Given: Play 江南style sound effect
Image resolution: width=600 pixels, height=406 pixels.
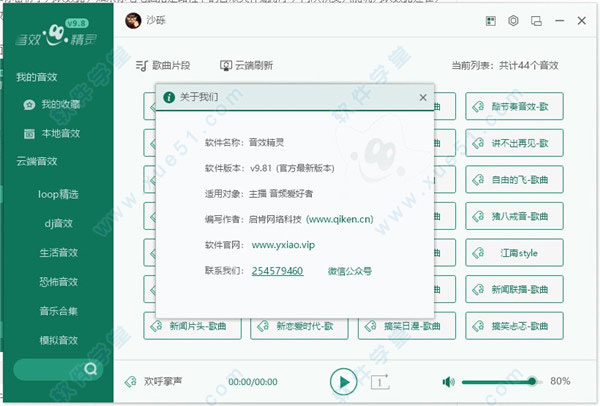Looking at the screenshot, I should (x=514, y=253).
